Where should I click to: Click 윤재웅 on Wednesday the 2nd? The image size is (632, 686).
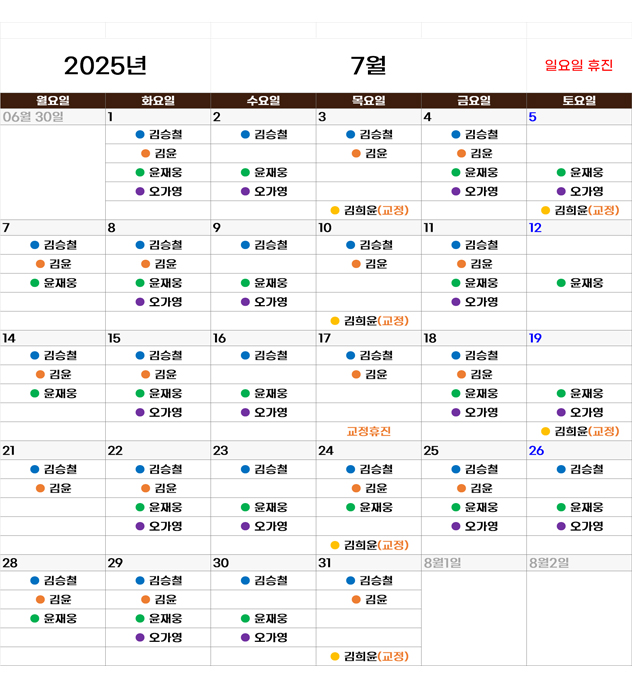pos(264,172)
